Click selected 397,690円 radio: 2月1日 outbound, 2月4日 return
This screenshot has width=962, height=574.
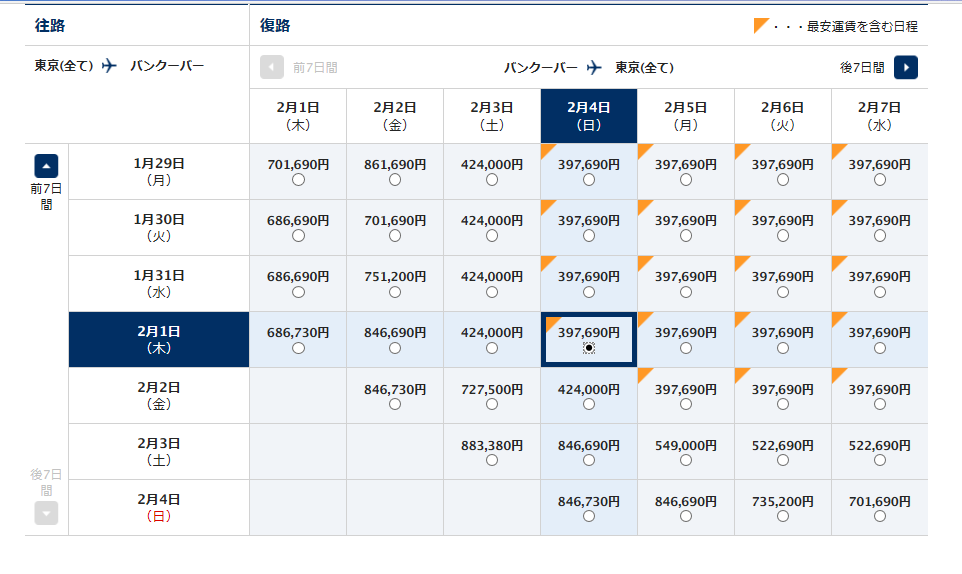(x=589, y=348)
